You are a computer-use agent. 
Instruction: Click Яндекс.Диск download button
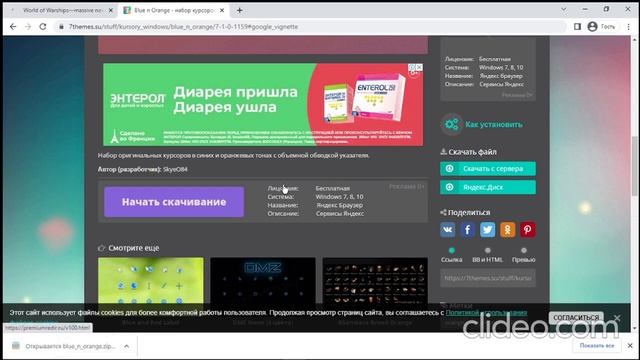488,187
